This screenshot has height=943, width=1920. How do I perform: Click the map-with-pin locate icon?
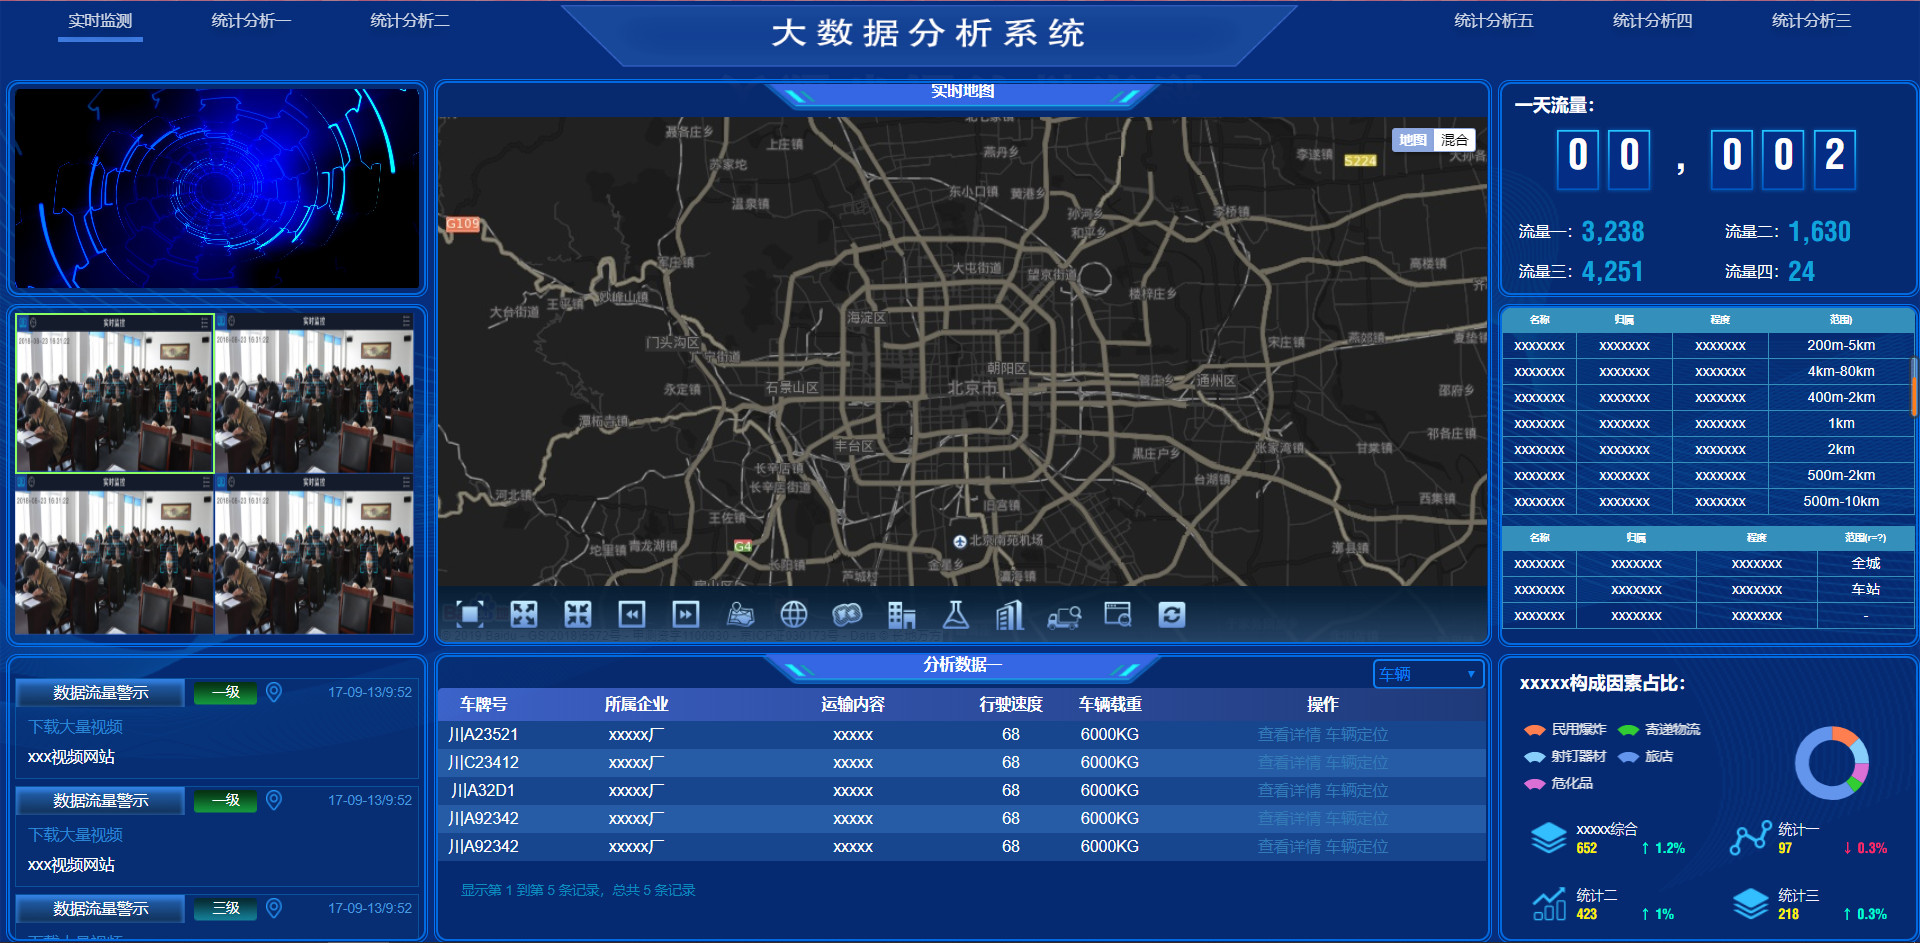click(740, 614)
